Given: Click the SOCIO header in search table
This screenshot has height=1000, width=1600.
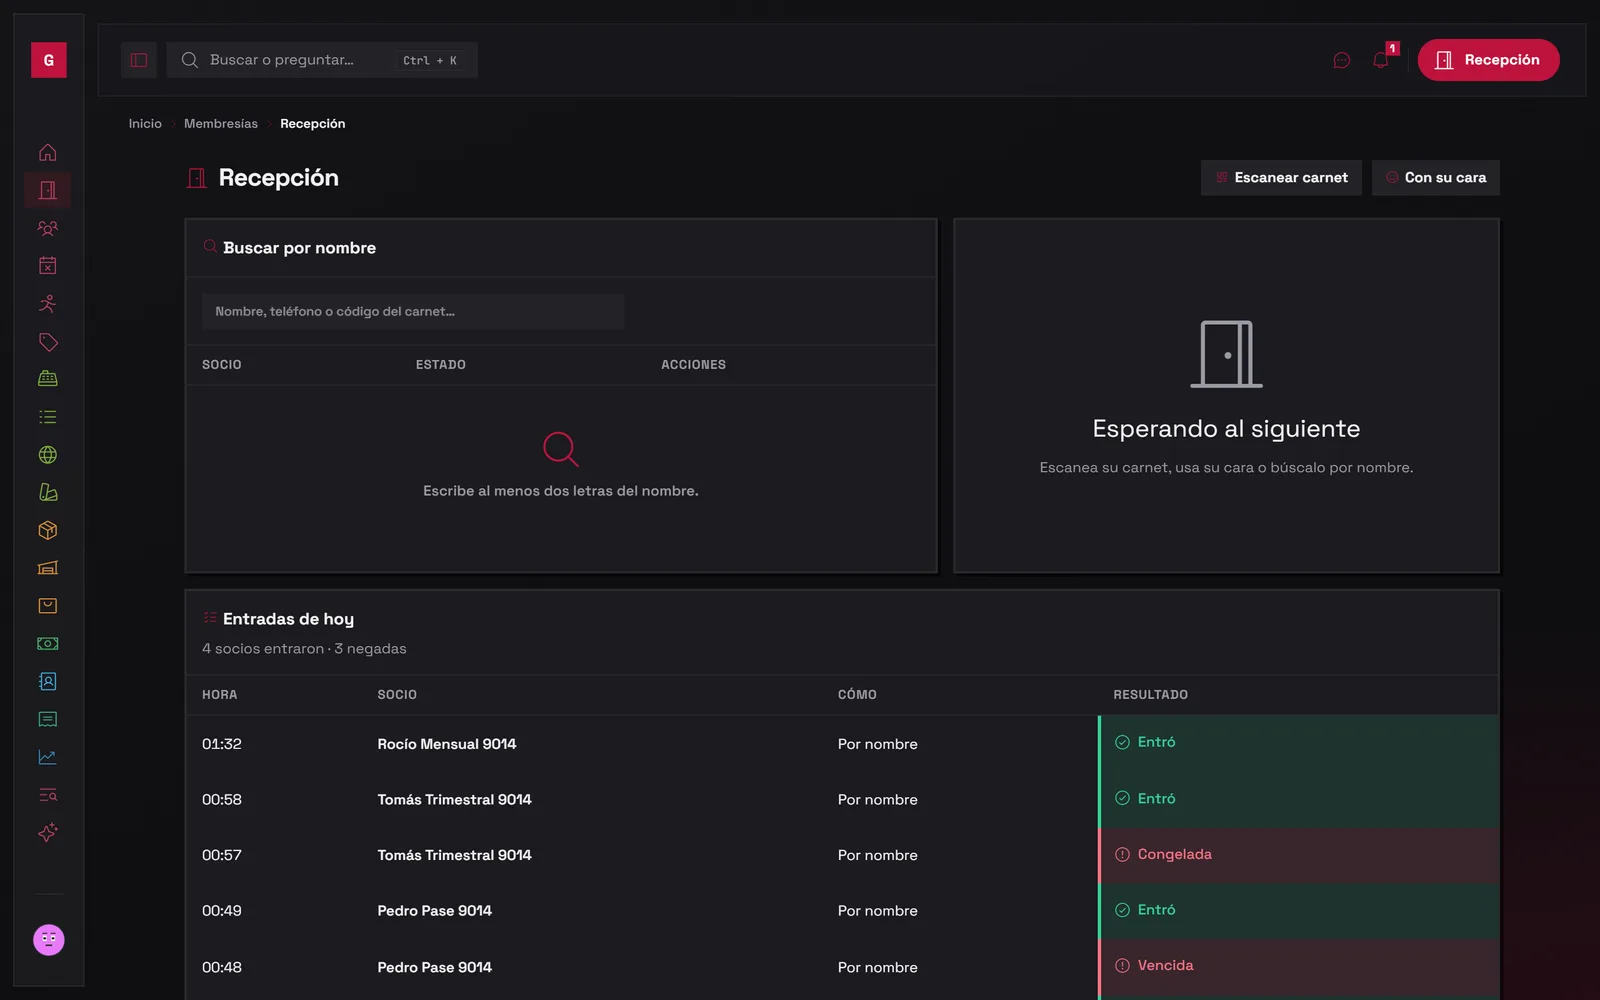Looking at the screenshot, I should (222, 365).
